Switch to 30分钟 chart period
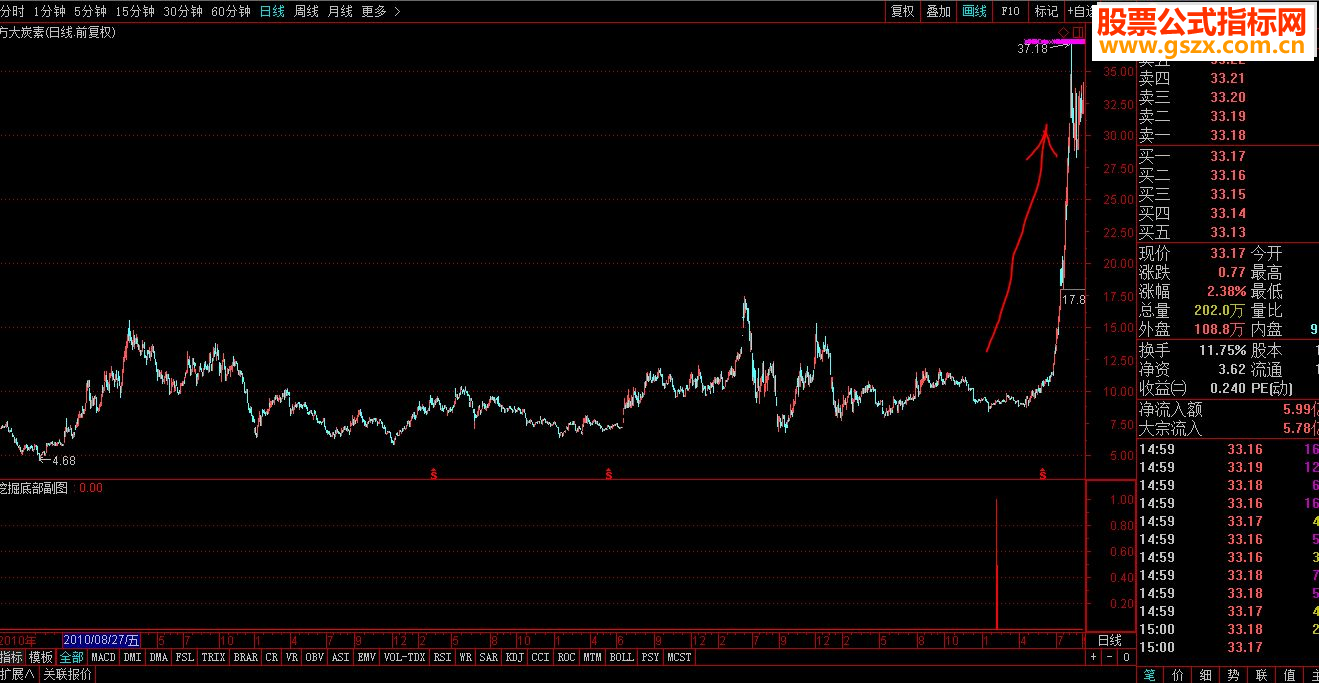 pos(183,11)
